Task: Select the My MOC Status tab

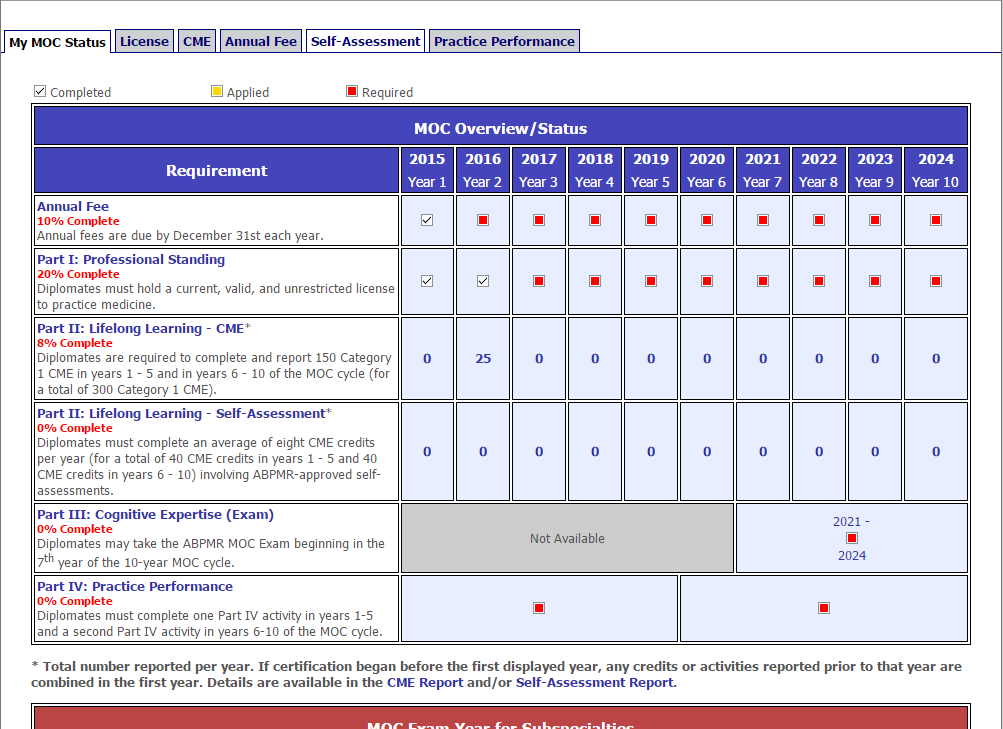Action: (57, 42)
